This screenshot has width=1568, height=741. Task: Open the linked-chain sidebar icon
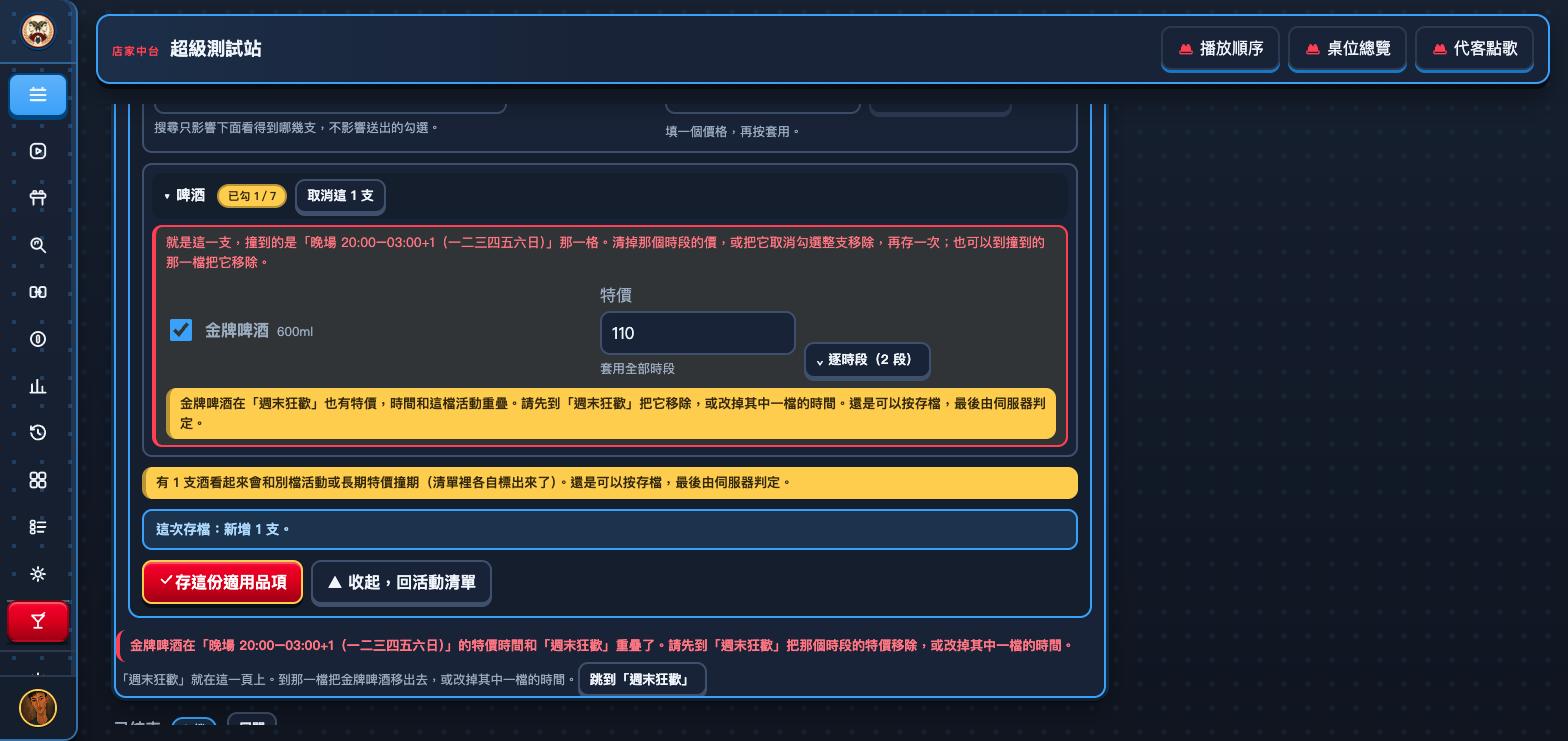coord(38,292)
